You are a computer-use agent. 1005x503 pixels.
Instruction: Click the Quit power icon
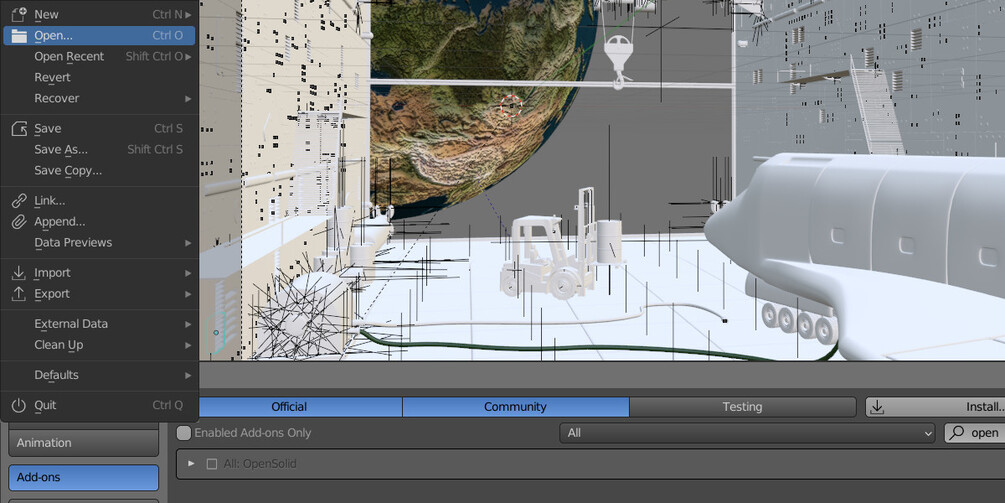19,405
